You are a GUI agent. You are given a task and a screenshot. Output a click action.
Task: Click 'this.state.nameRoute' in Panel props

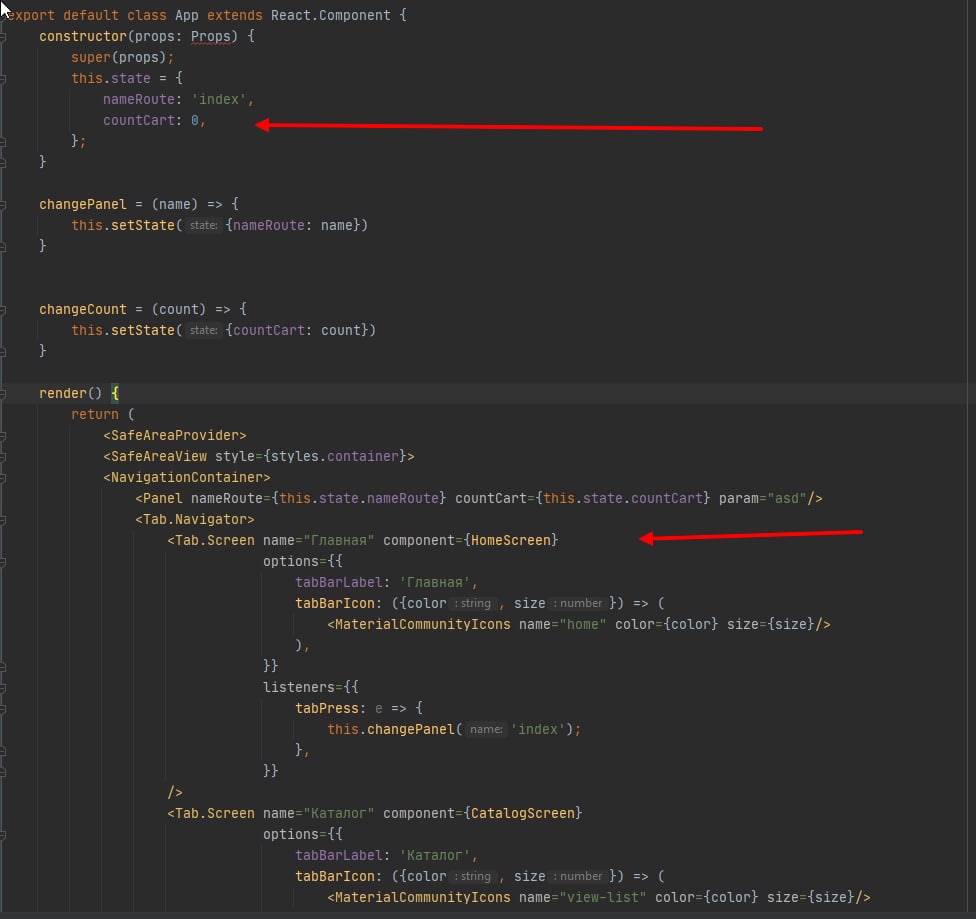pos(359,498)
